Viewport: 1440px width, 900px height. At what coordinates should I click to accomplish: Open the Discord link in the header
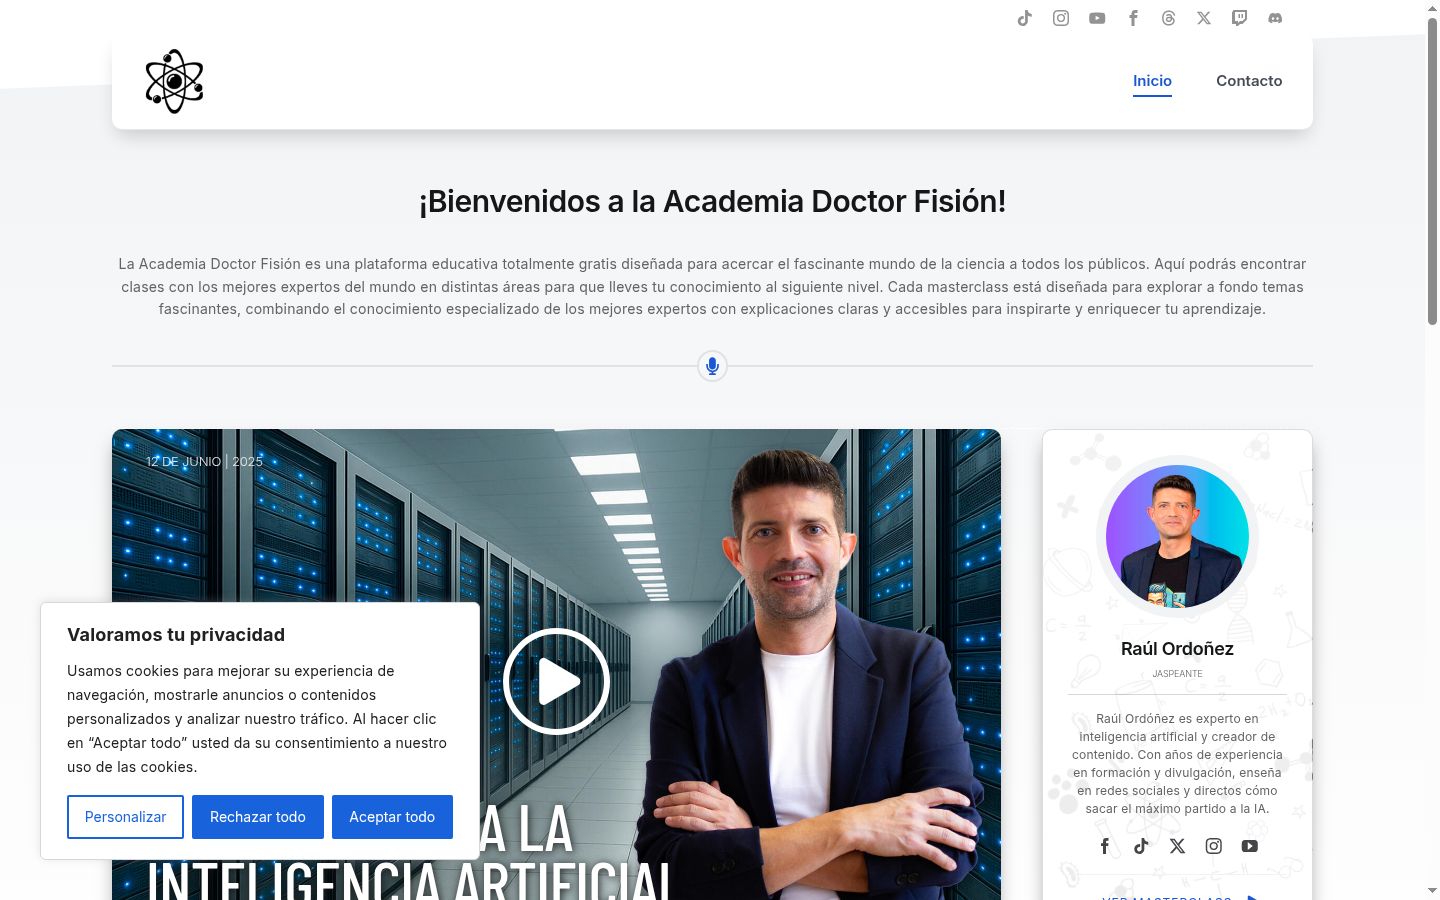(1275, 18)
